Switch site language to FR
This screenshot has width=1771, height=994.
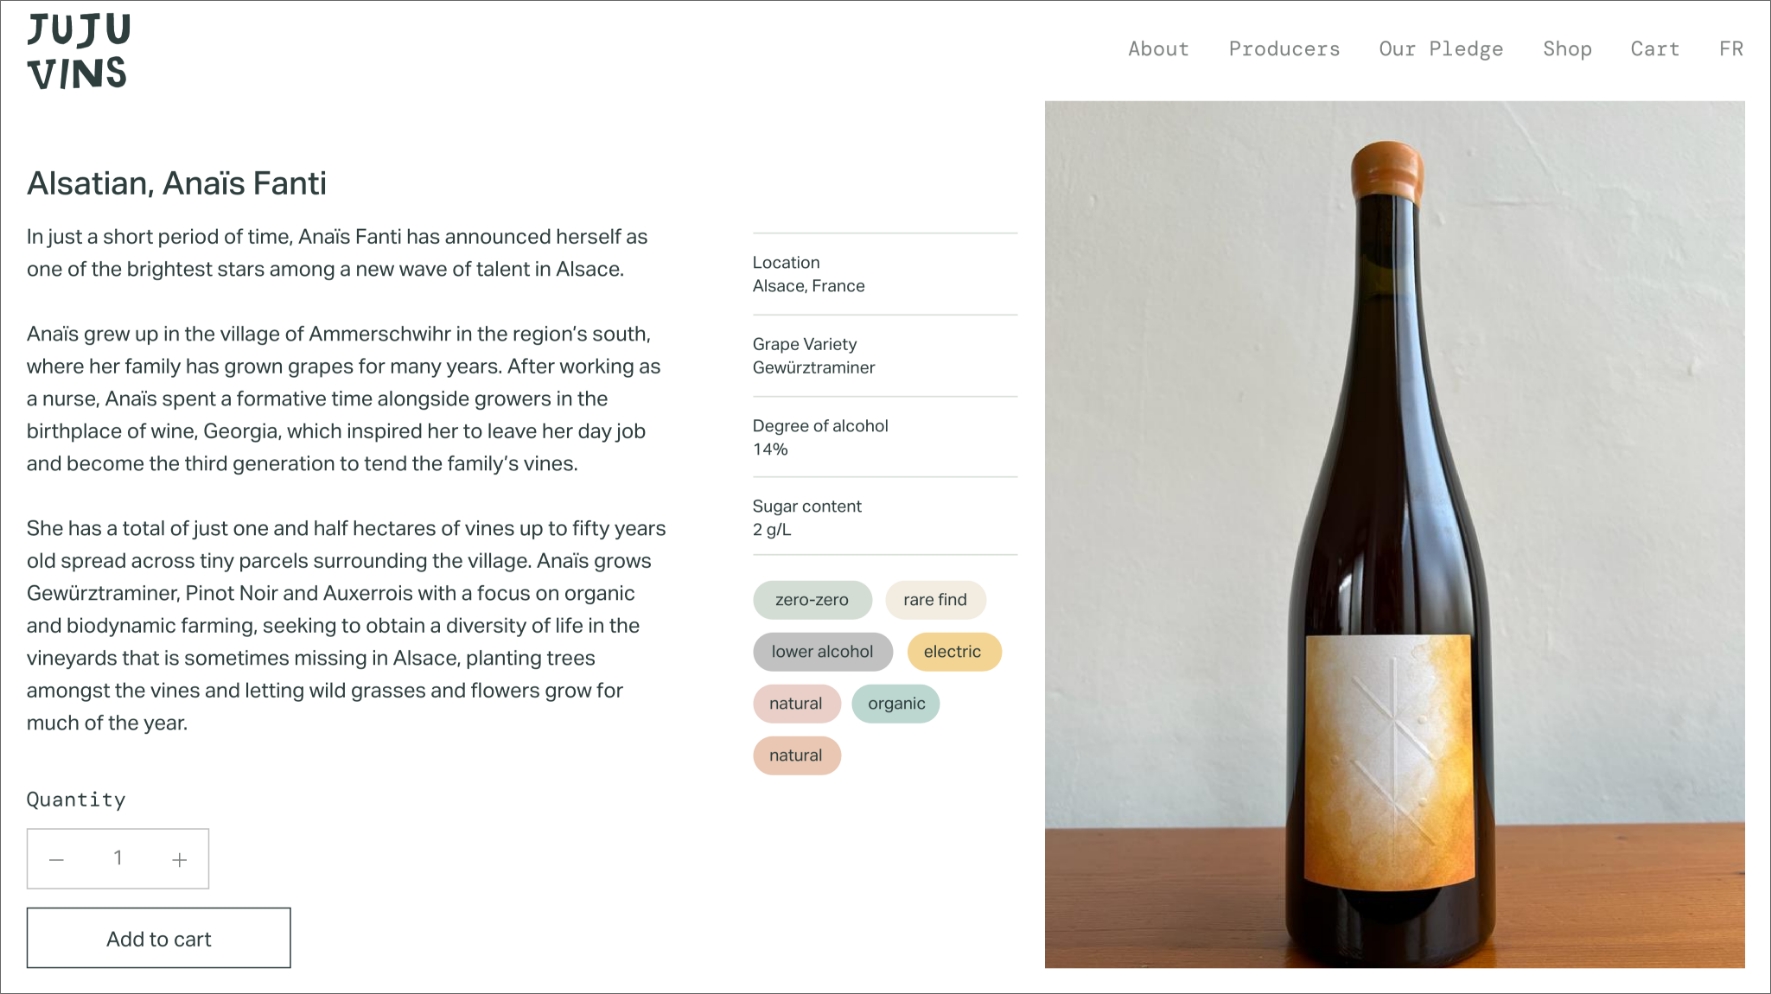point(1731,49)
